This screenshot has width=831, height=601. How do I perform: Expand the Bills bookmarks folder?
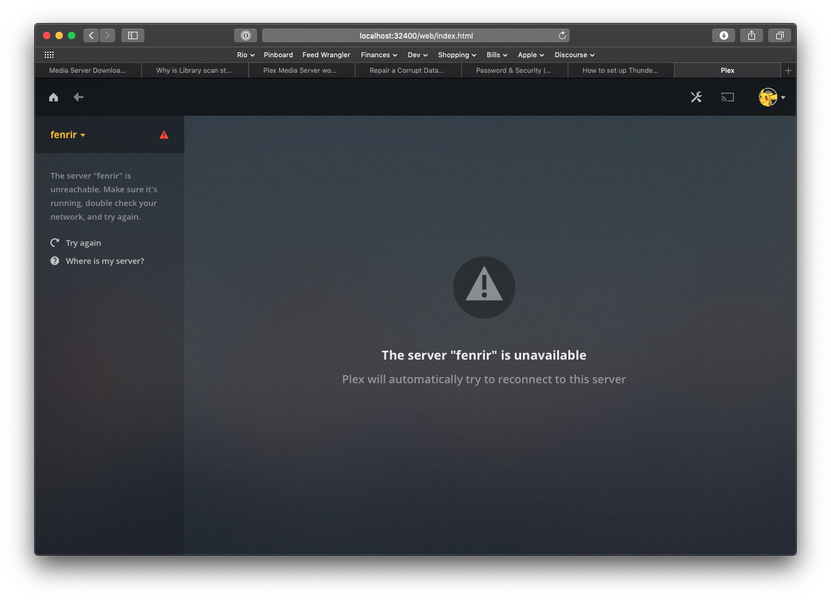coord(497,55)
